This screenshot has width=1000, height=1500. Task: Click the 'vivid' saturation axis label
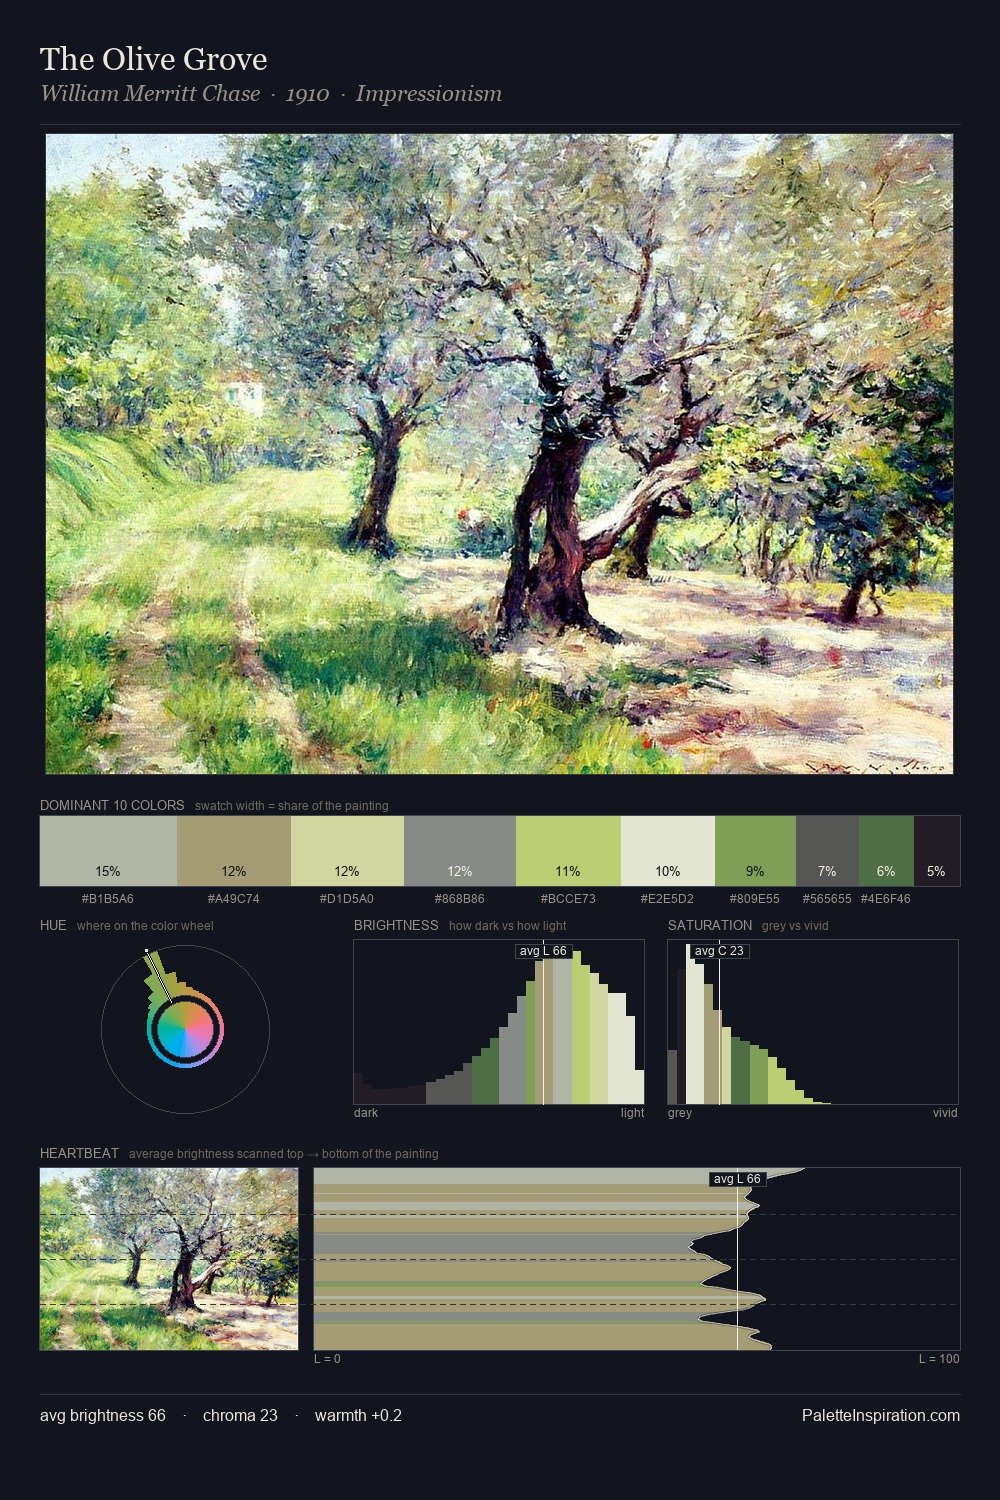[945, 1113]
